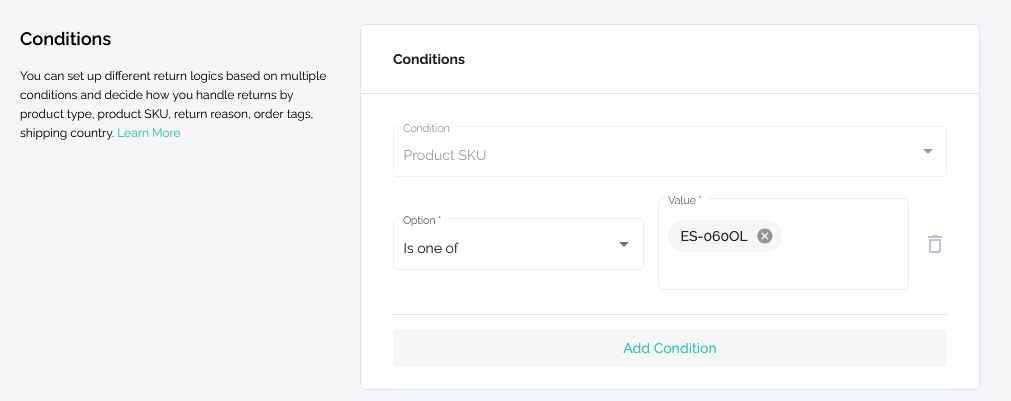Remove the ES-060OL chip with its x icon
Screen dimensions: 1011x401
coord(764,236)
